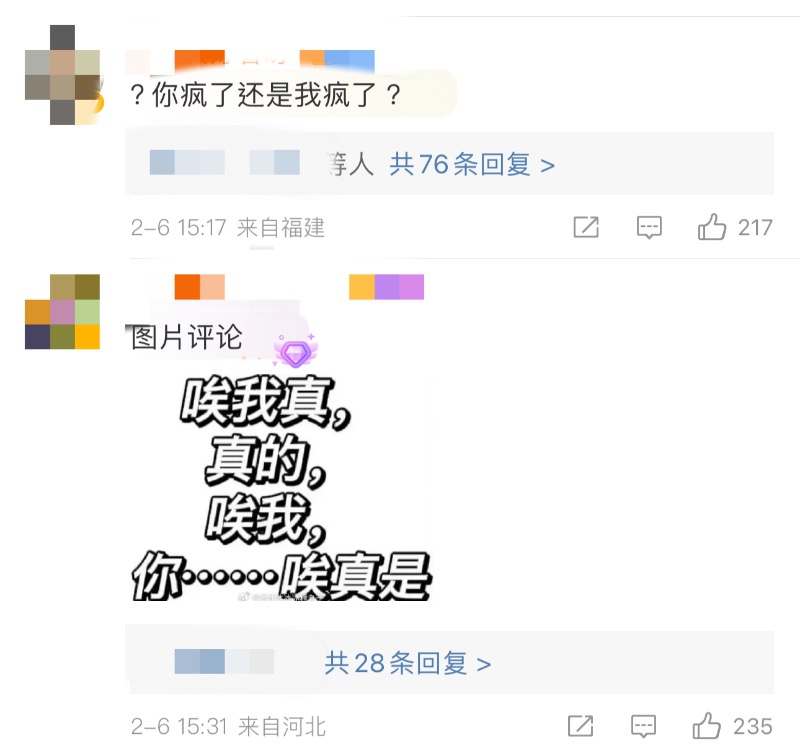Open reply icon on the Hebei comment
Viewport: 800px width, 753px height.
pyautogui.click(x=643, y=726)
